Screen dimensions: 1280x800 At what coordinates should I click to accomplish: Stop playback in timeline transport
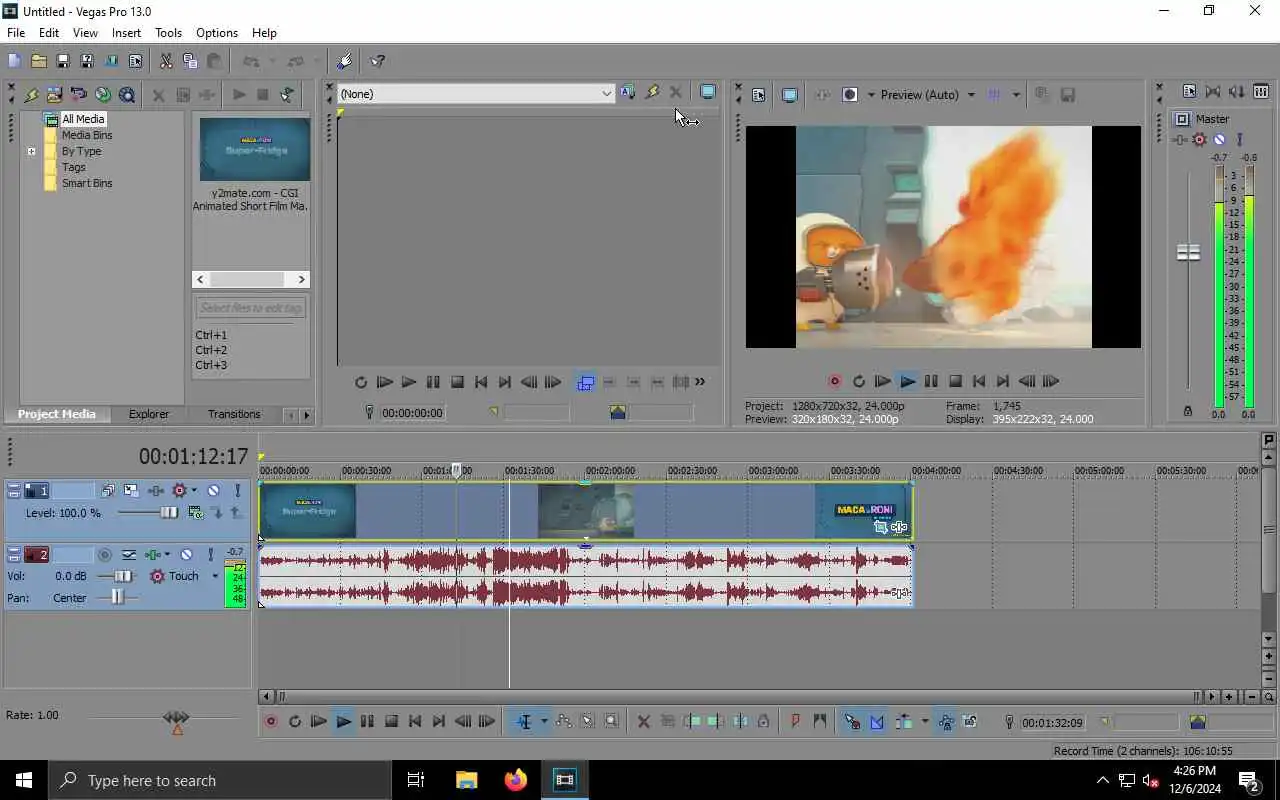point(391,721)
